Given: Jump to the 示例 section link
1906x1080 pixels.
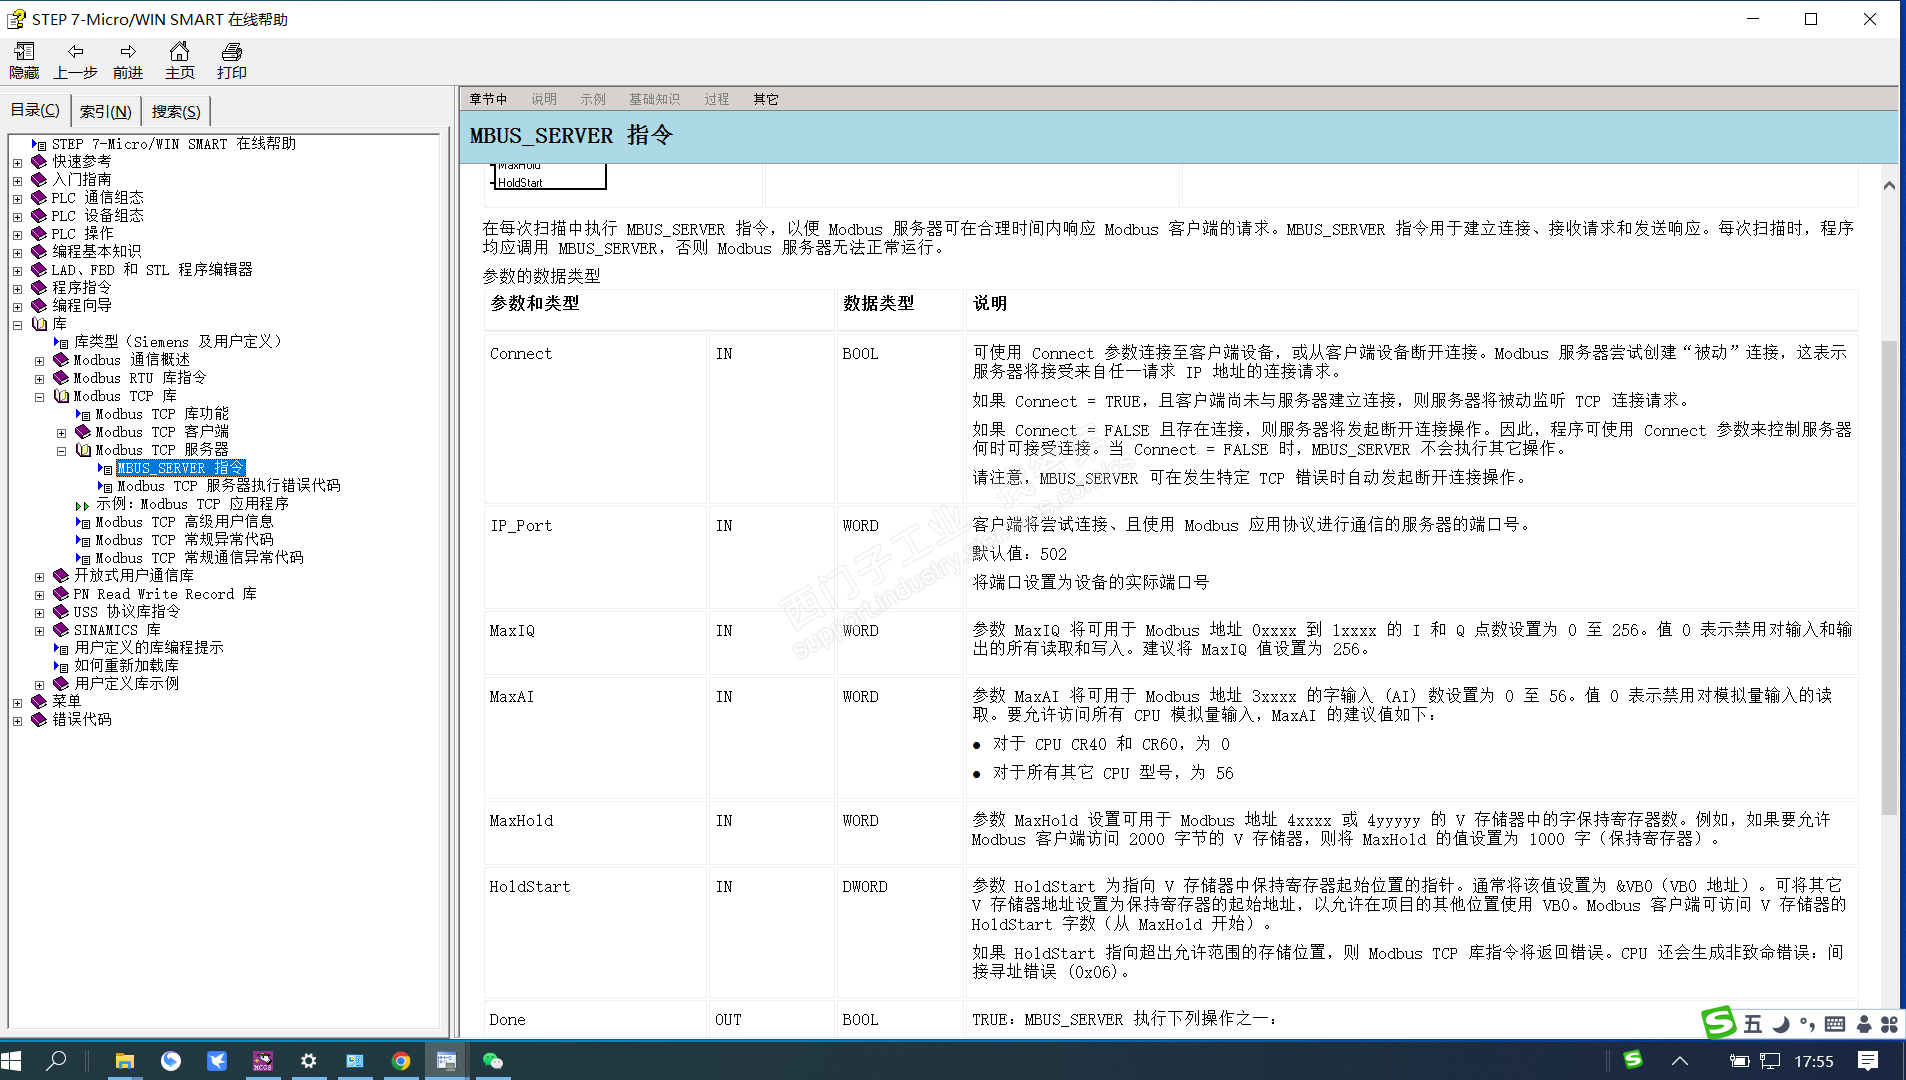Looking at the screenshot, I should [593, 99].
